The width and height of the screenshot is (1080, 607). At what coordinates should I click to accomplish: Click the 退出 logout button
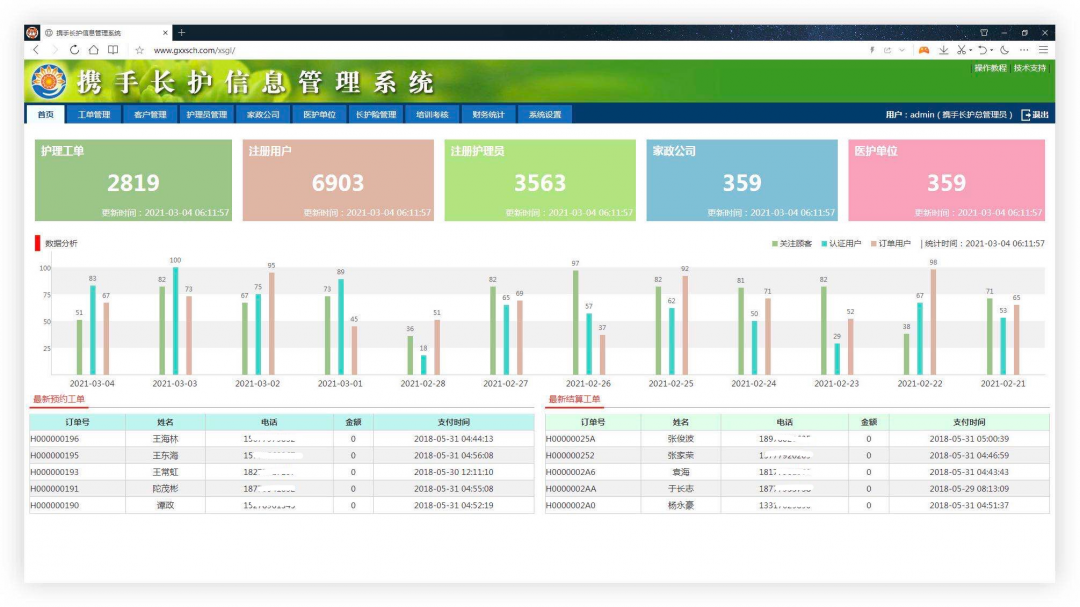(x=1035, y=115)
